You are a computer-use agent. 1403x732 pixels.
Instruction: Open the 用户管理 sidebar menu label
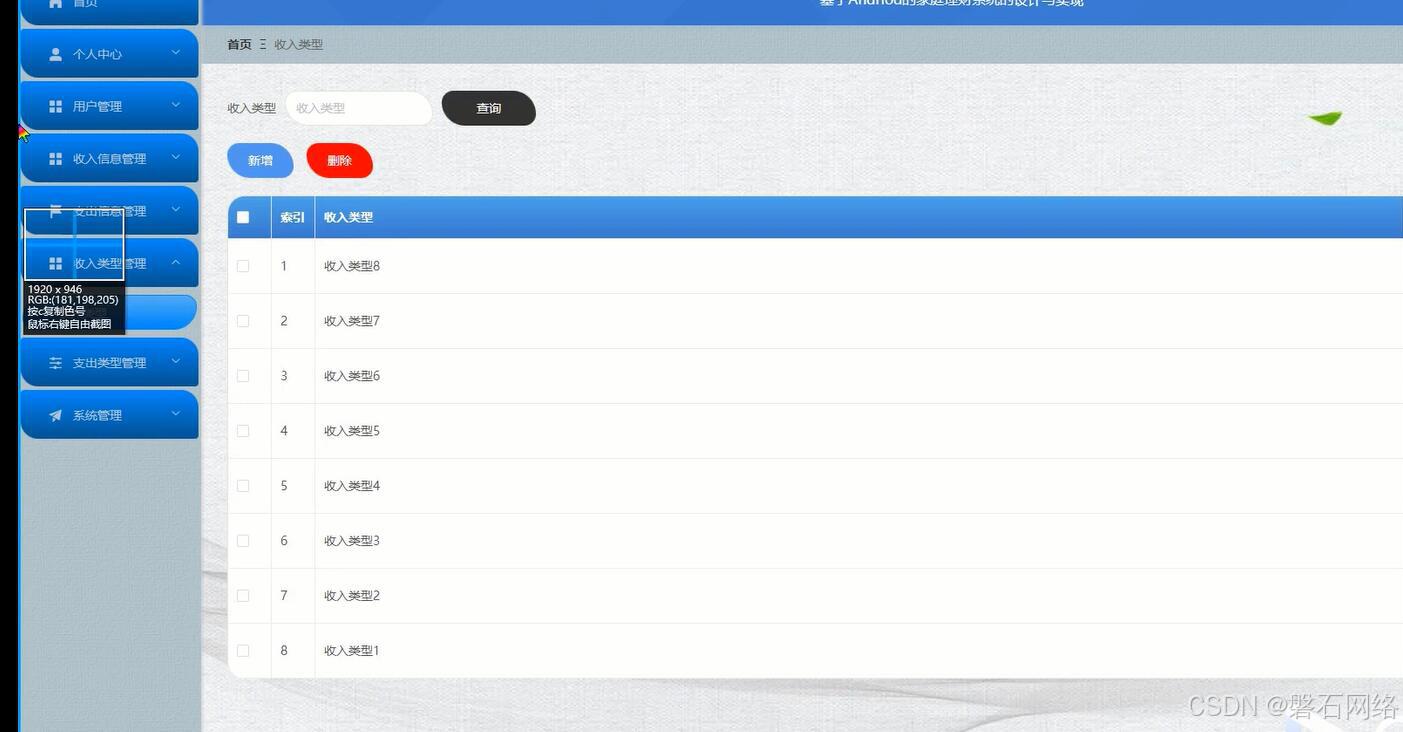tap(97, 106)
